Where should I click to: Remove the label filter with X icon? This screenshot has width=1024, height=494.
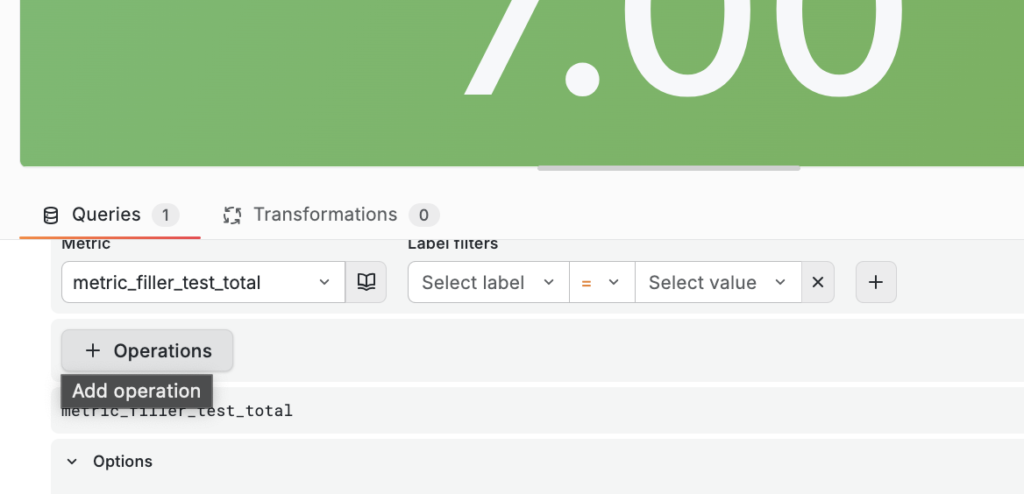(x=818, y=282)
